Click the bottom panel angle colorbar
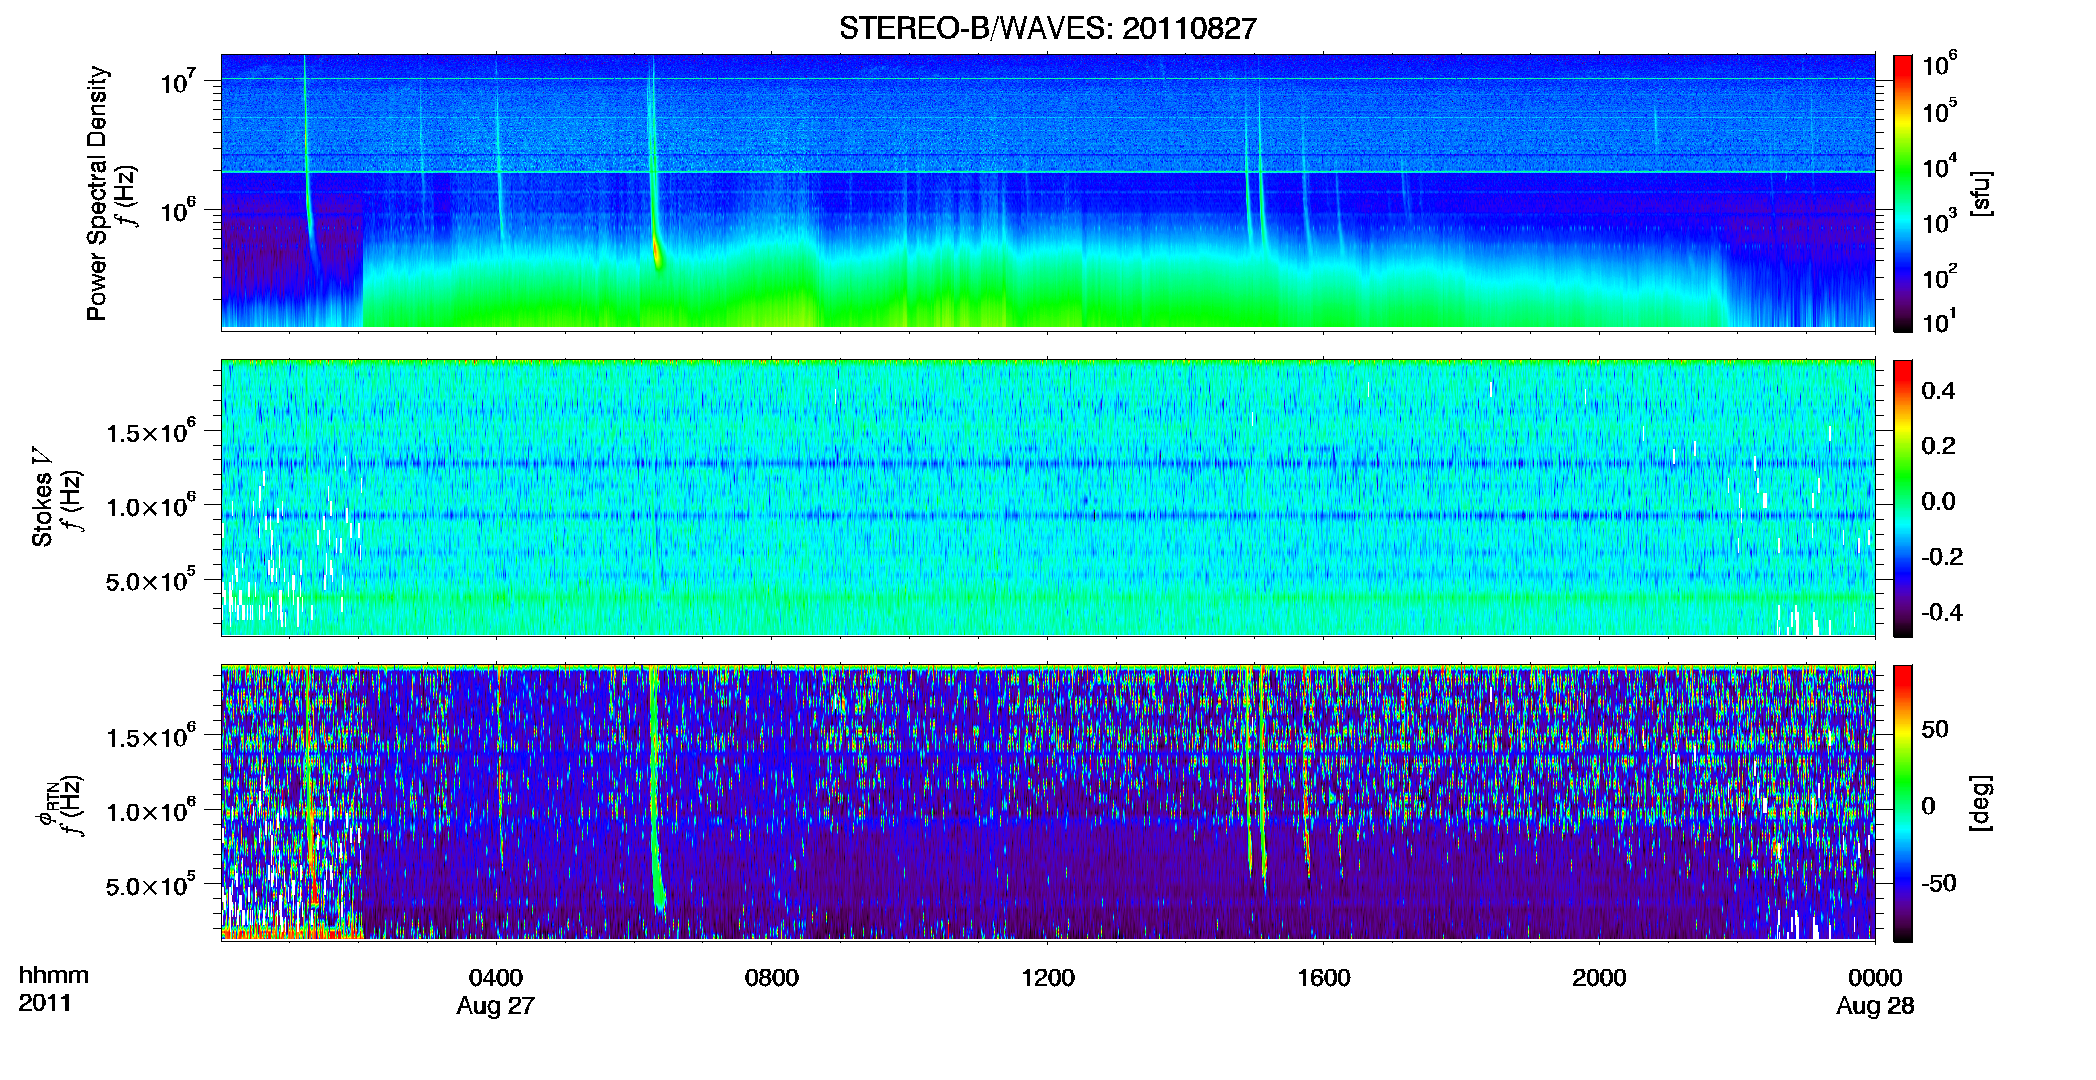2096x1080 pixels. 1902,803
